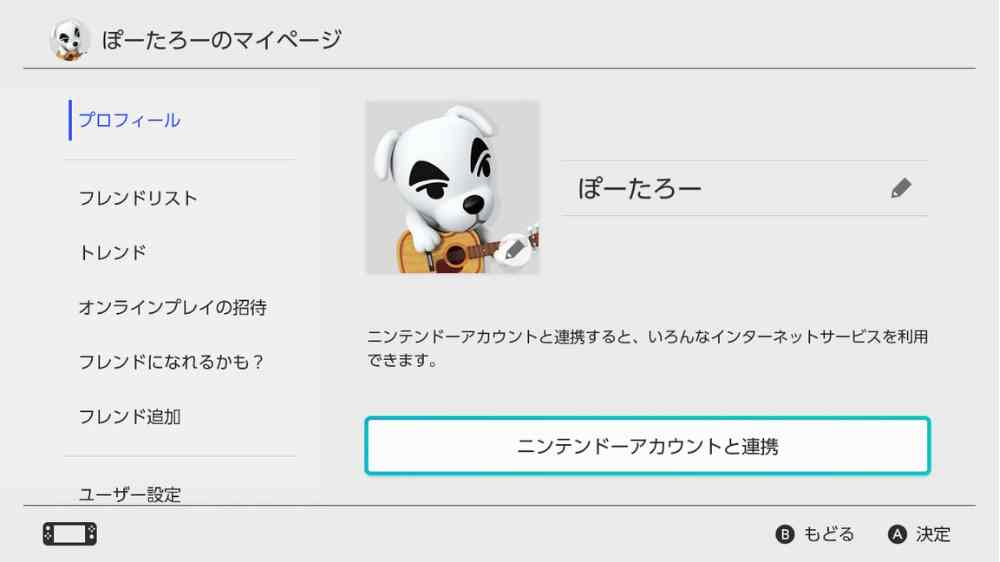
Task: Click the console controller icon at bottom left
Action: coord(70,534)
